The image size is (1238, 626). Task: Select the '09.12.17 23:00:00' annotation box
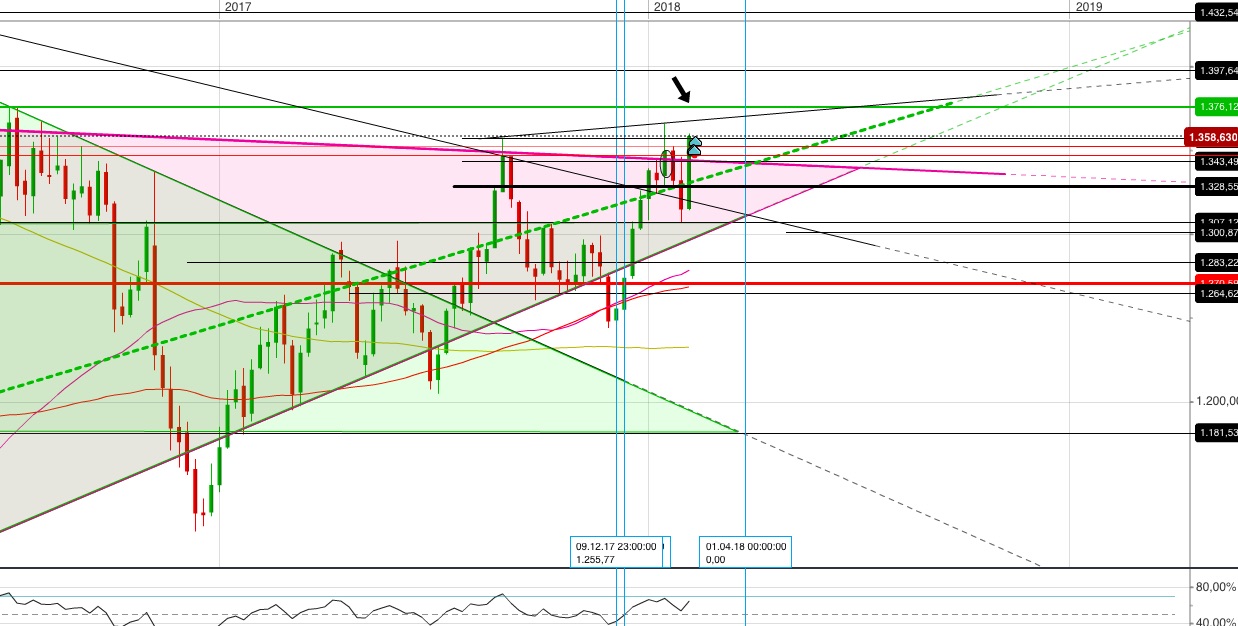pos(620,553)
